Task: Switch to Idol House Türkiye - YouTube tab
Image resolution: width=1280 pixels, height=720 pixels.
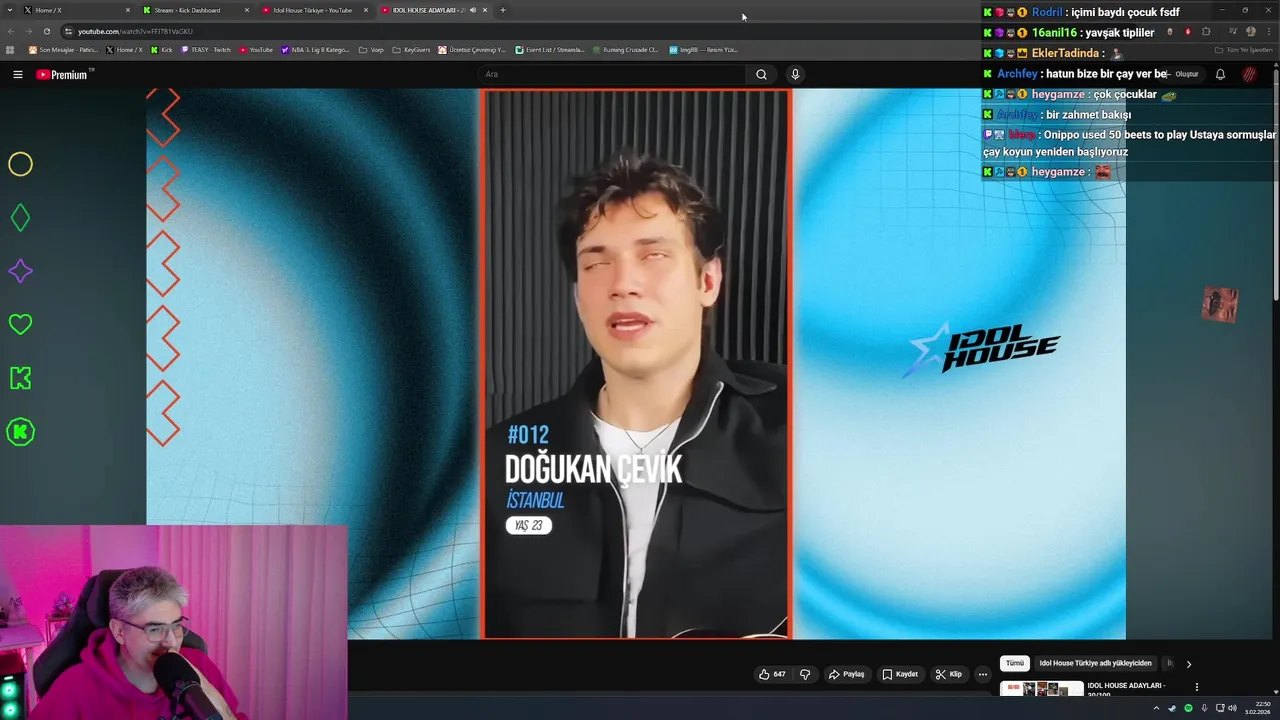Action: pyautogui.click(x=315, y=10)
